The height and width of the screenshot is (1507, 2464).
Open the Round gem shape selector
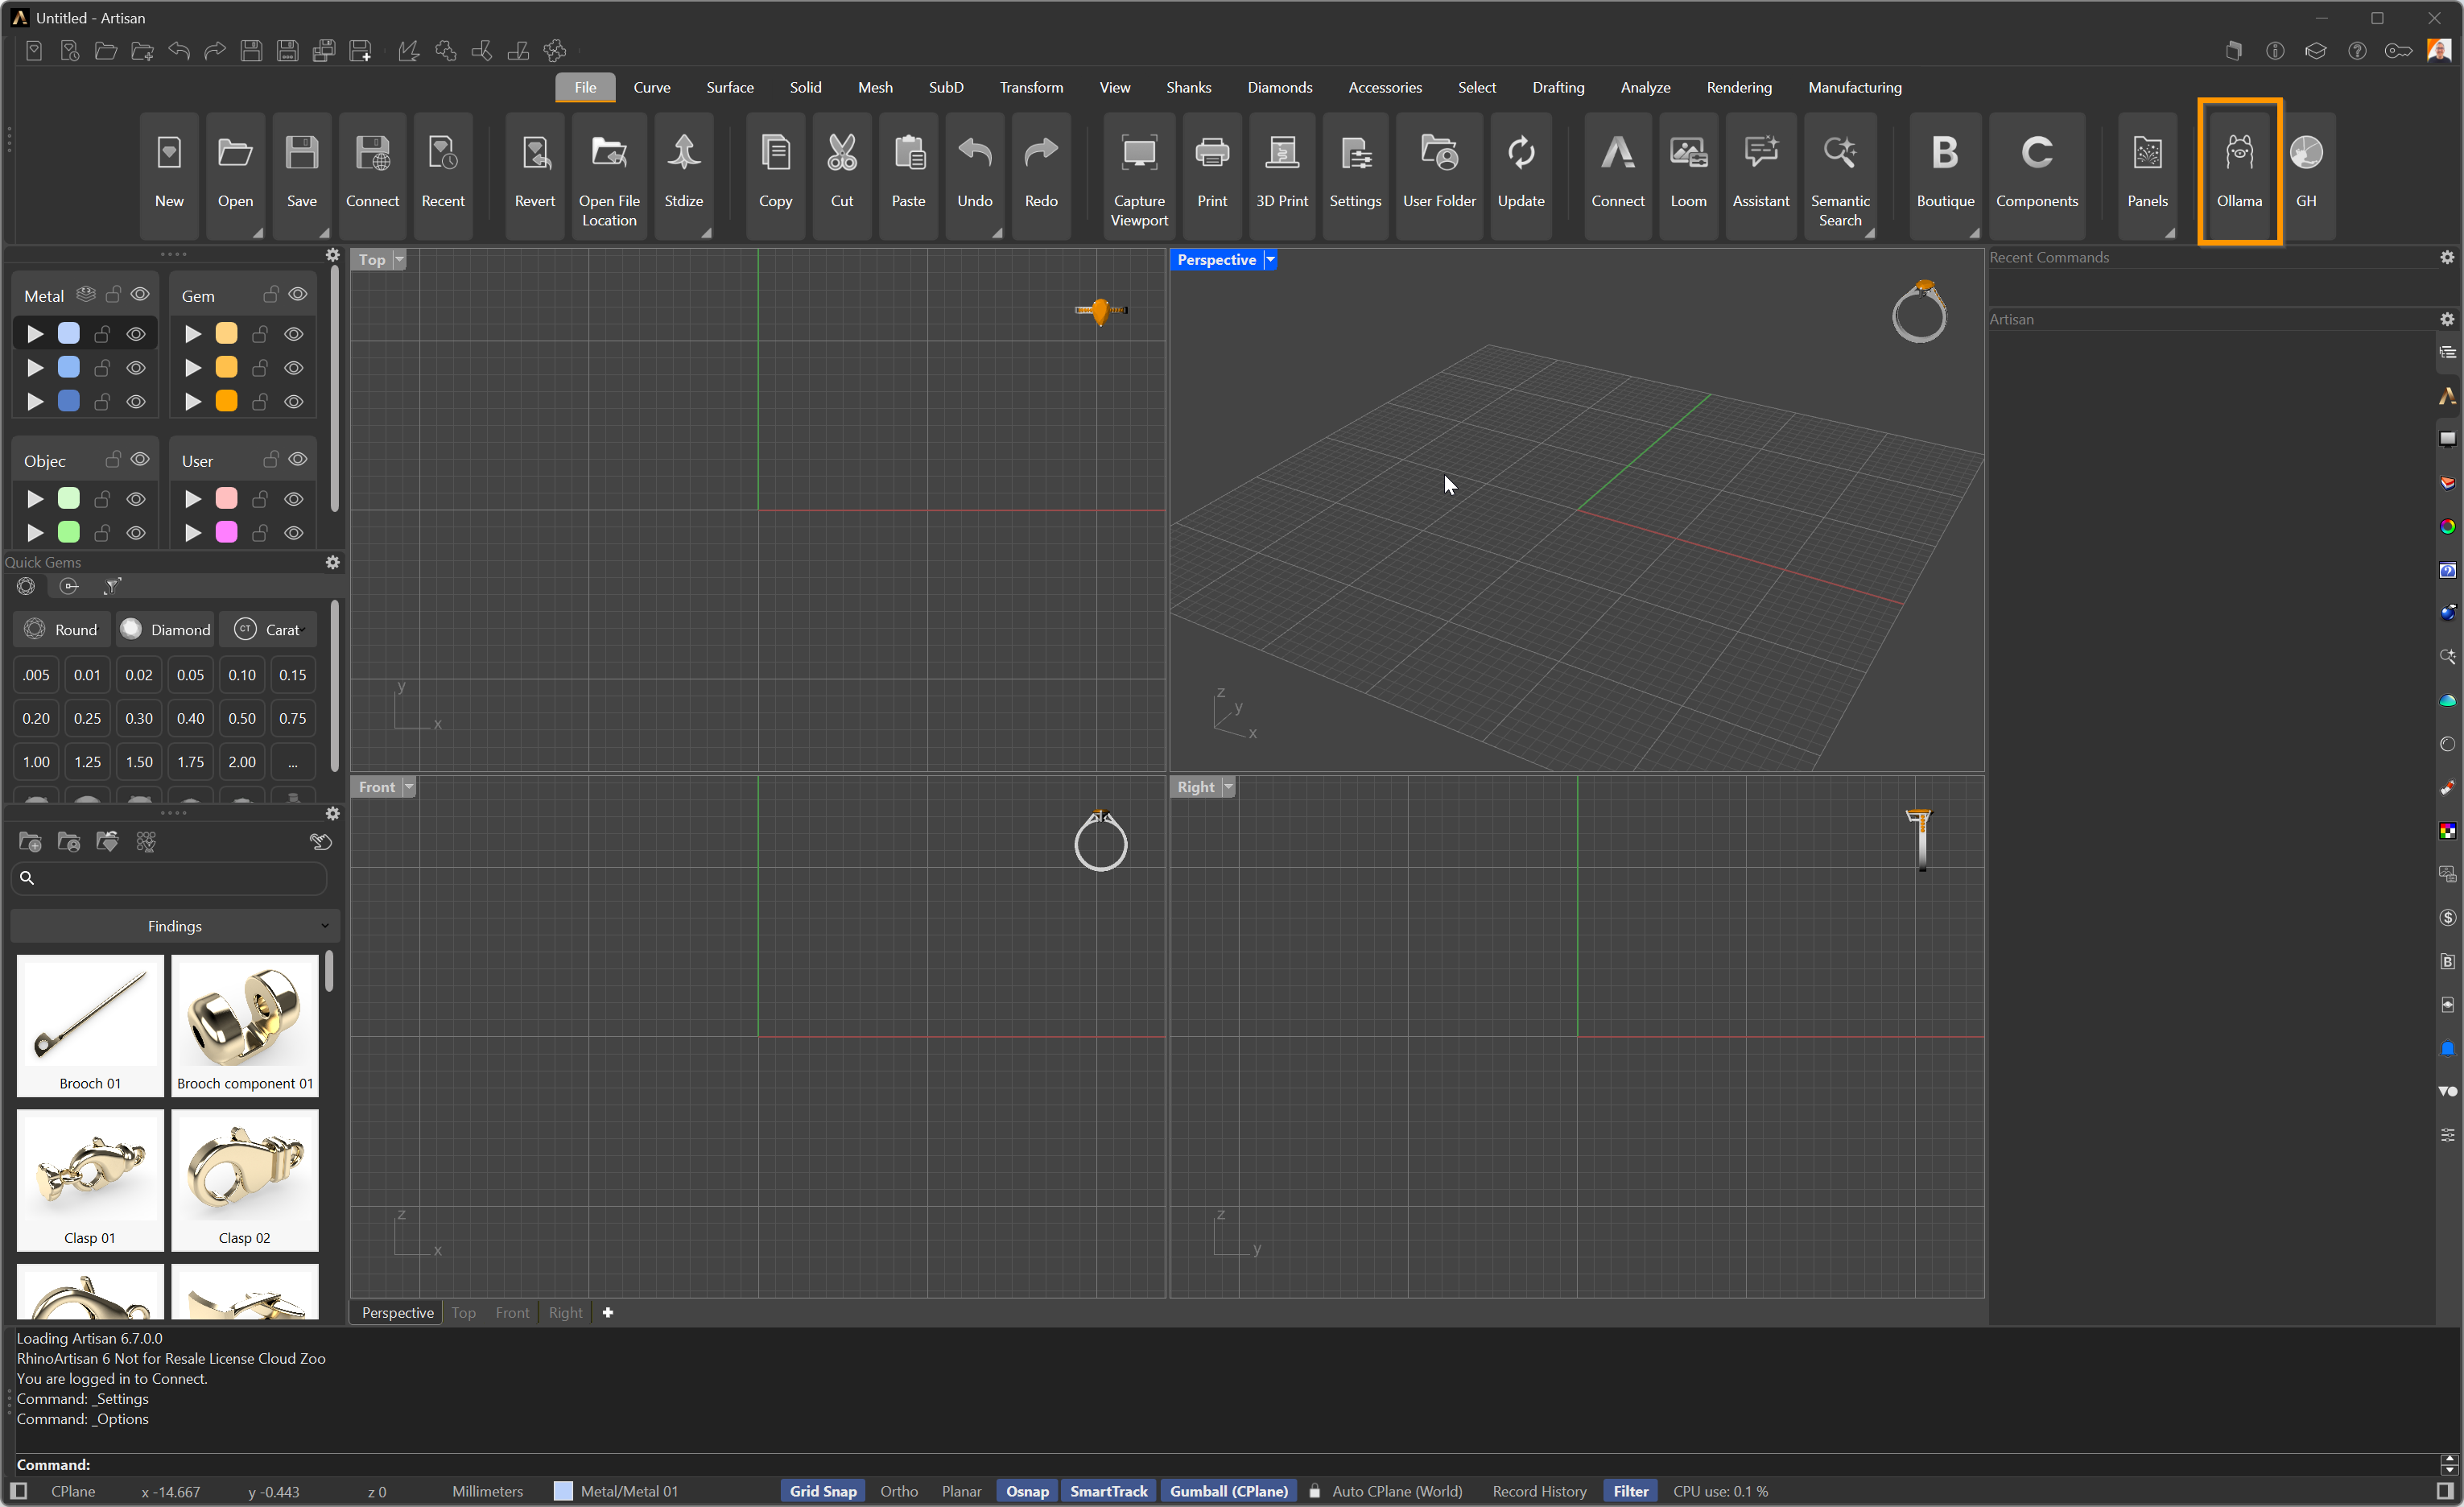62,629
